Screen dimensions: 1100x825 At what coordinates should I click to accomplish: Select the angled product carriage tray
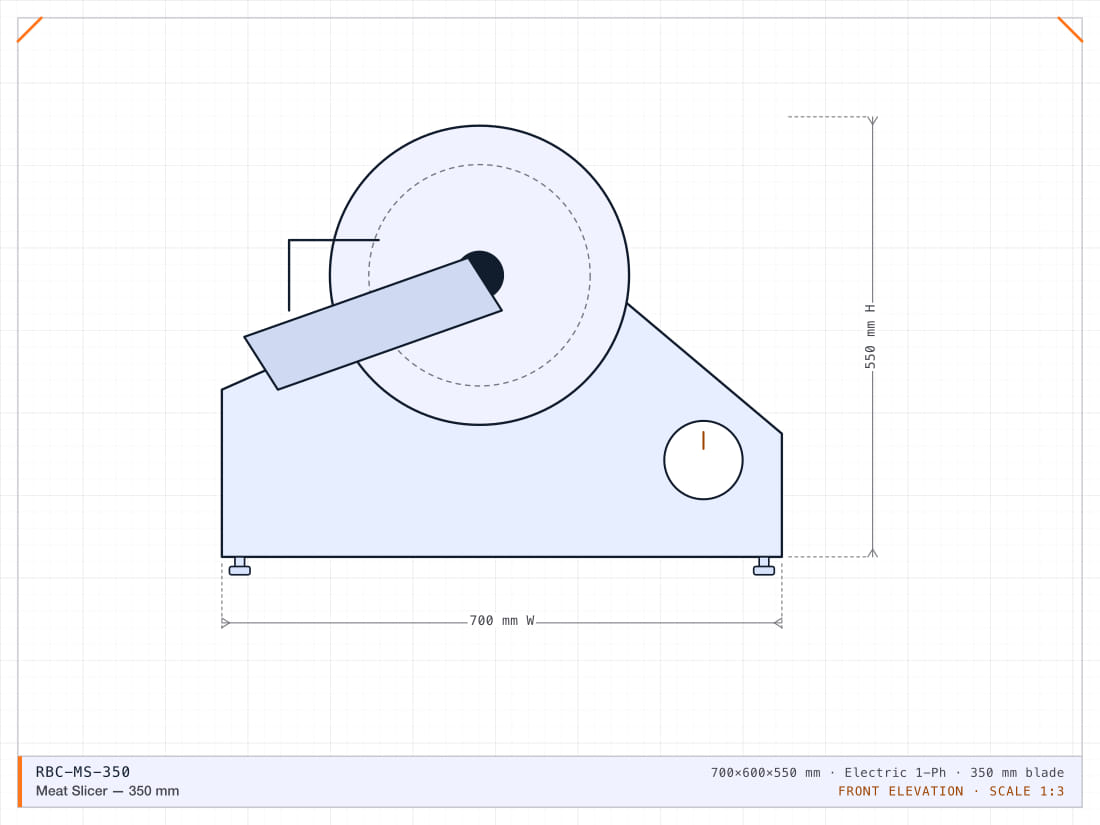point(373,324)
